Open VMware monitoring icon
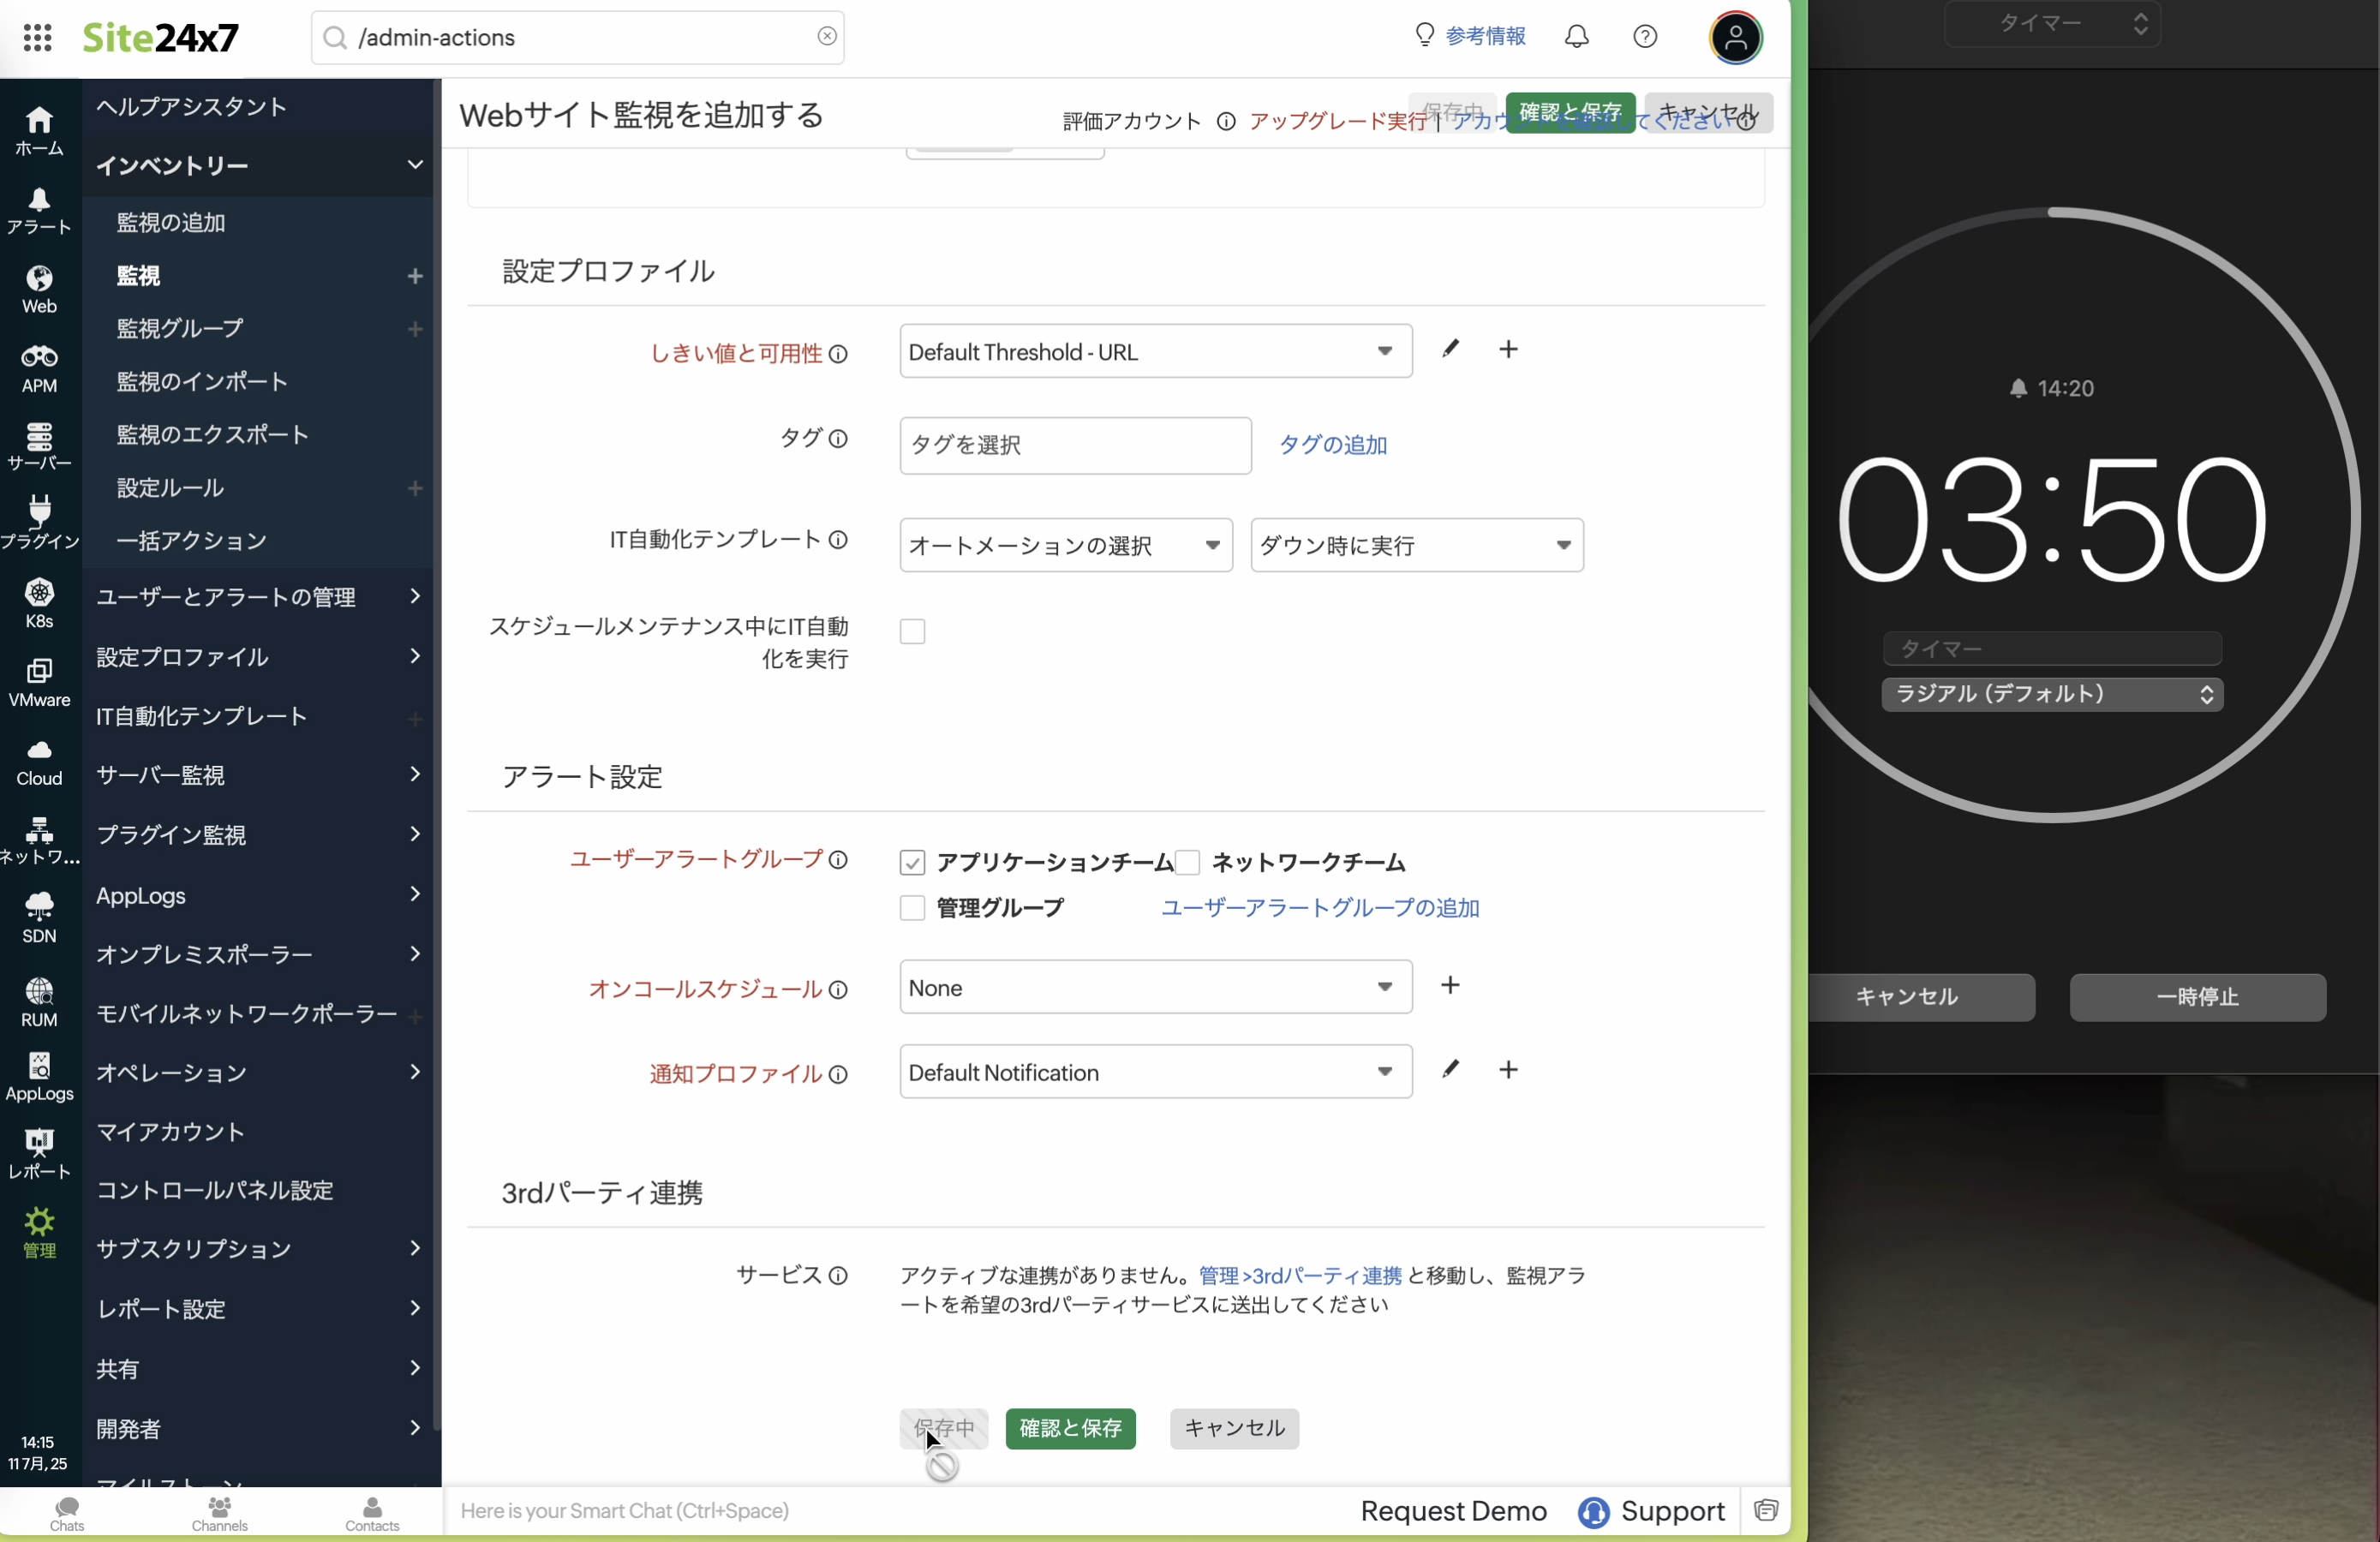Image resolution: width=2380 pixels, height=1542 pixels. [39, 682]
